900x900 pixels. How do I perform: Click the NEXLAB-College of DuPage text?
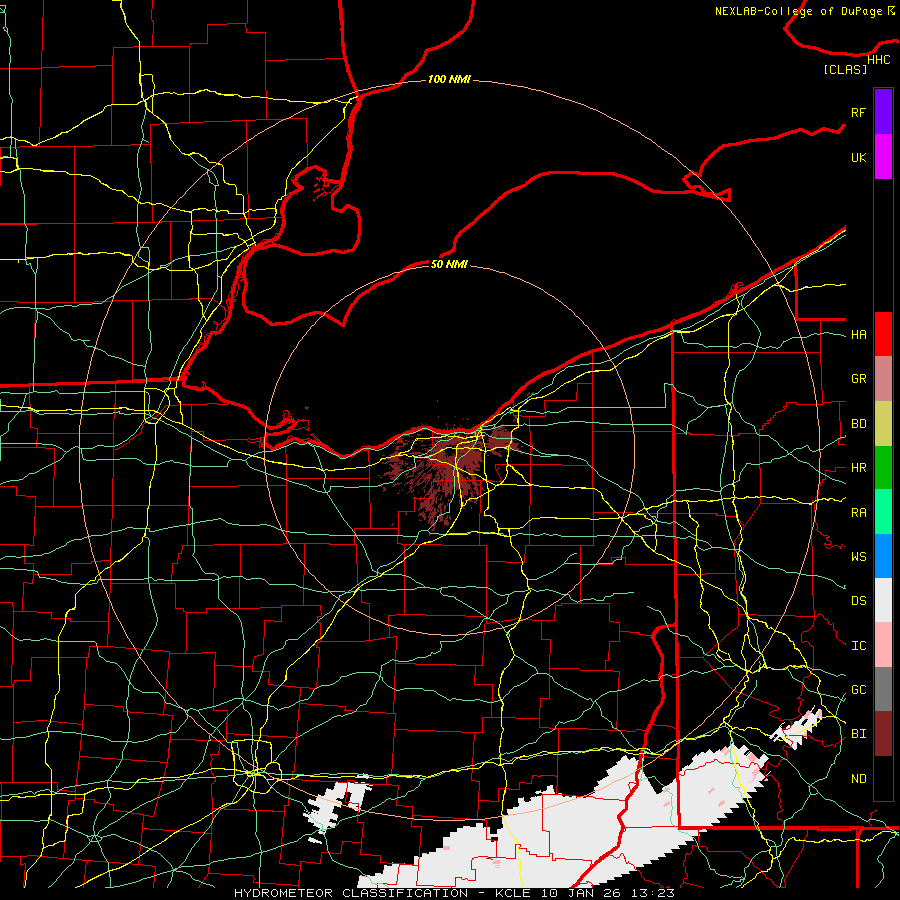pyautogui.click(x=798, y=11)
